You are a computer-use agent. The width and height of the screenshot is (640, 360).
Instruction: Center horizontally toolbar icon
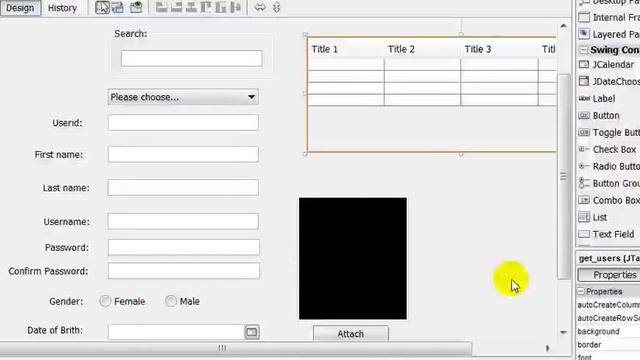(191, 7)
